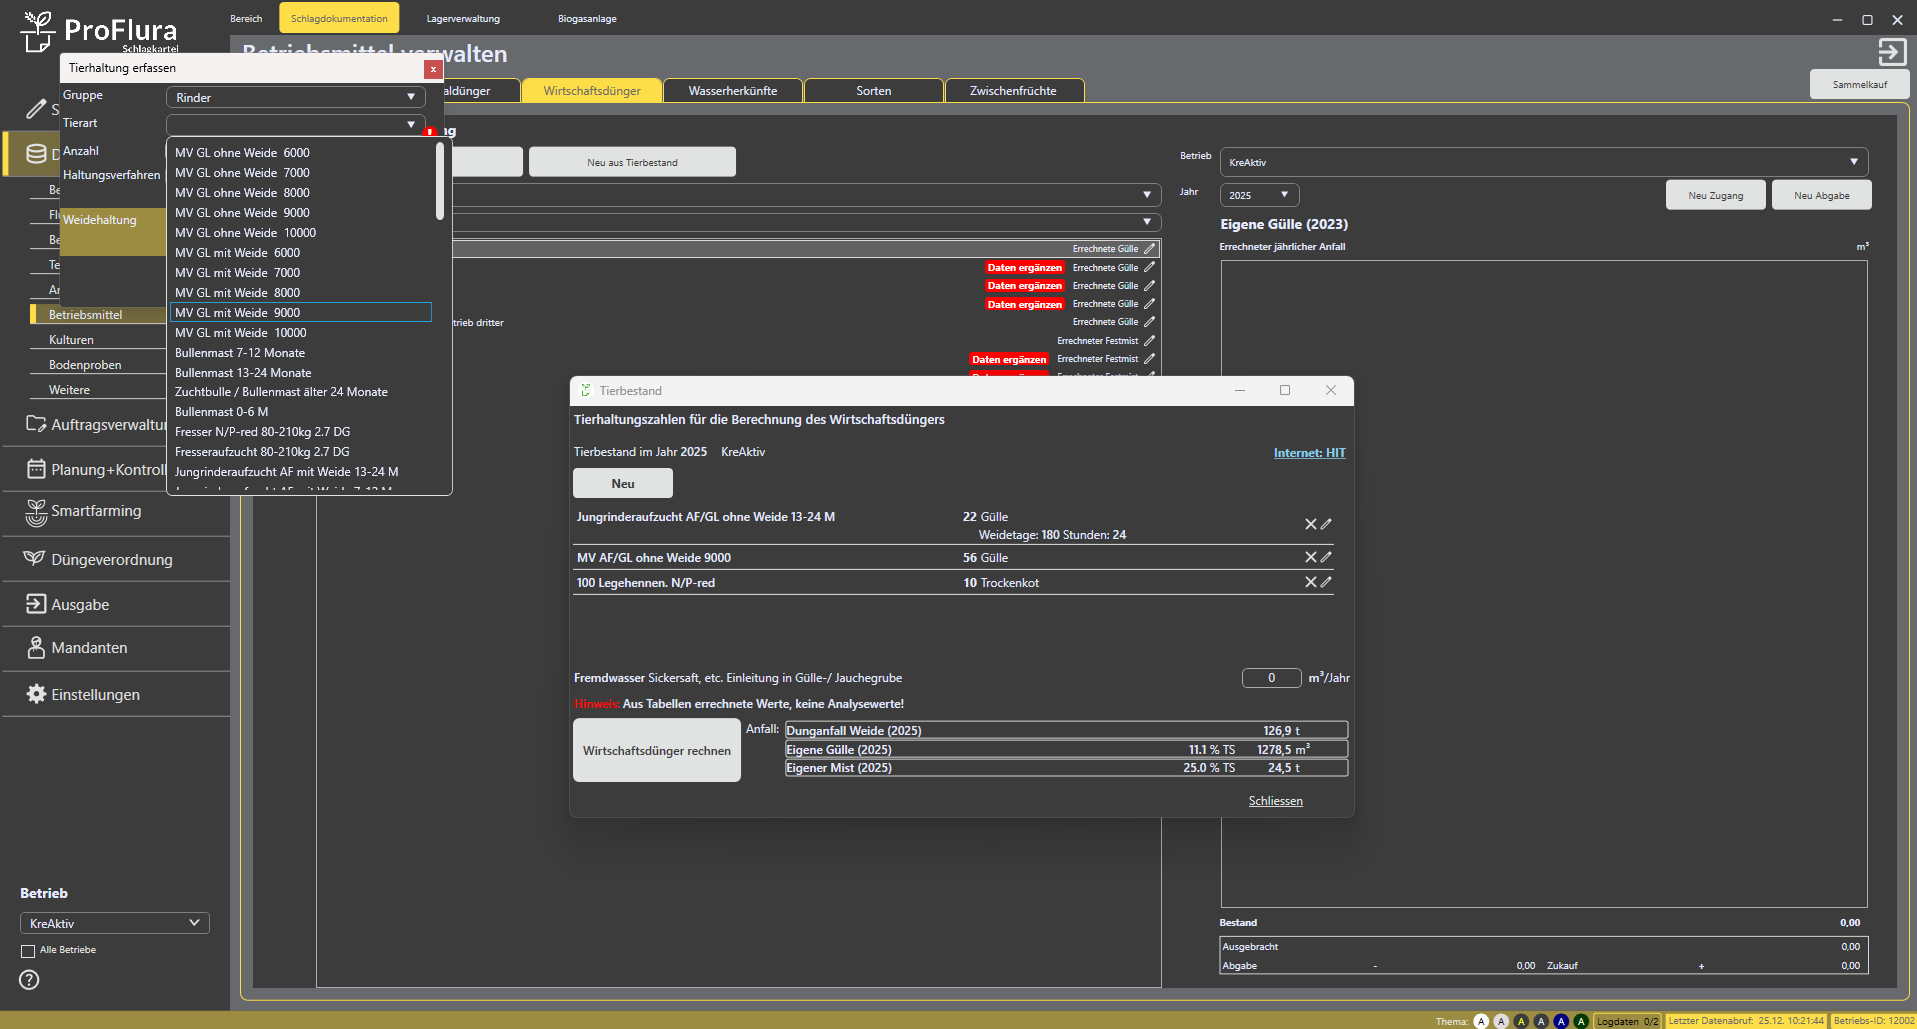
Task: Edit the Legehennen N/P-red entry with pencil icon
Action: tap(1326, 582)
